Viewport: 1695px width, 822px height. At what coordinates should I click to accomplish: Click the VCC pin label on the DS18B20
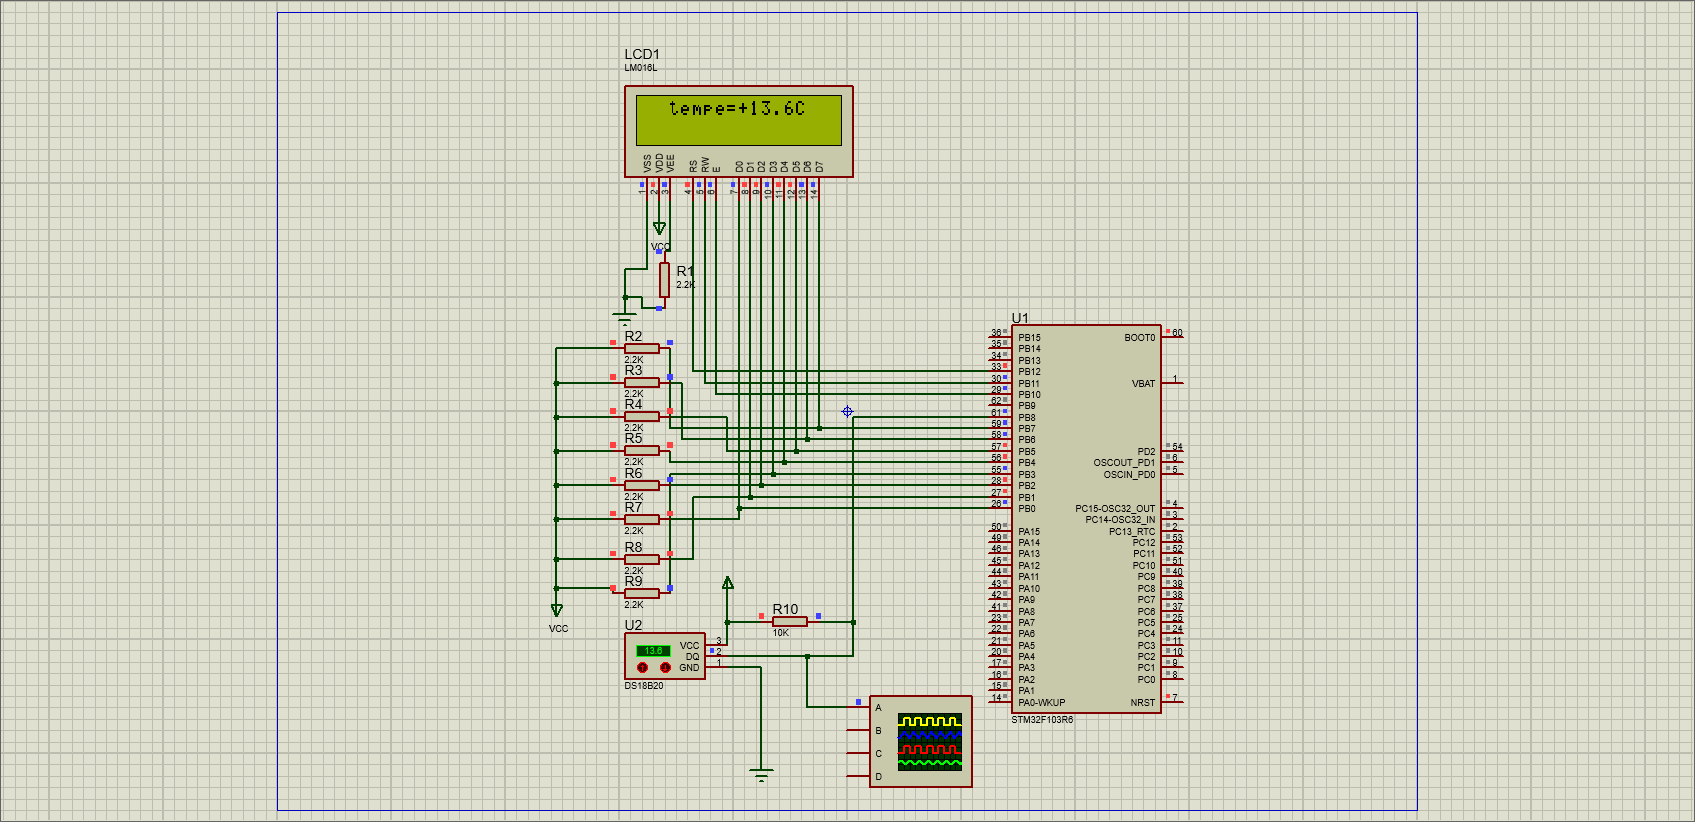[690, 646]
